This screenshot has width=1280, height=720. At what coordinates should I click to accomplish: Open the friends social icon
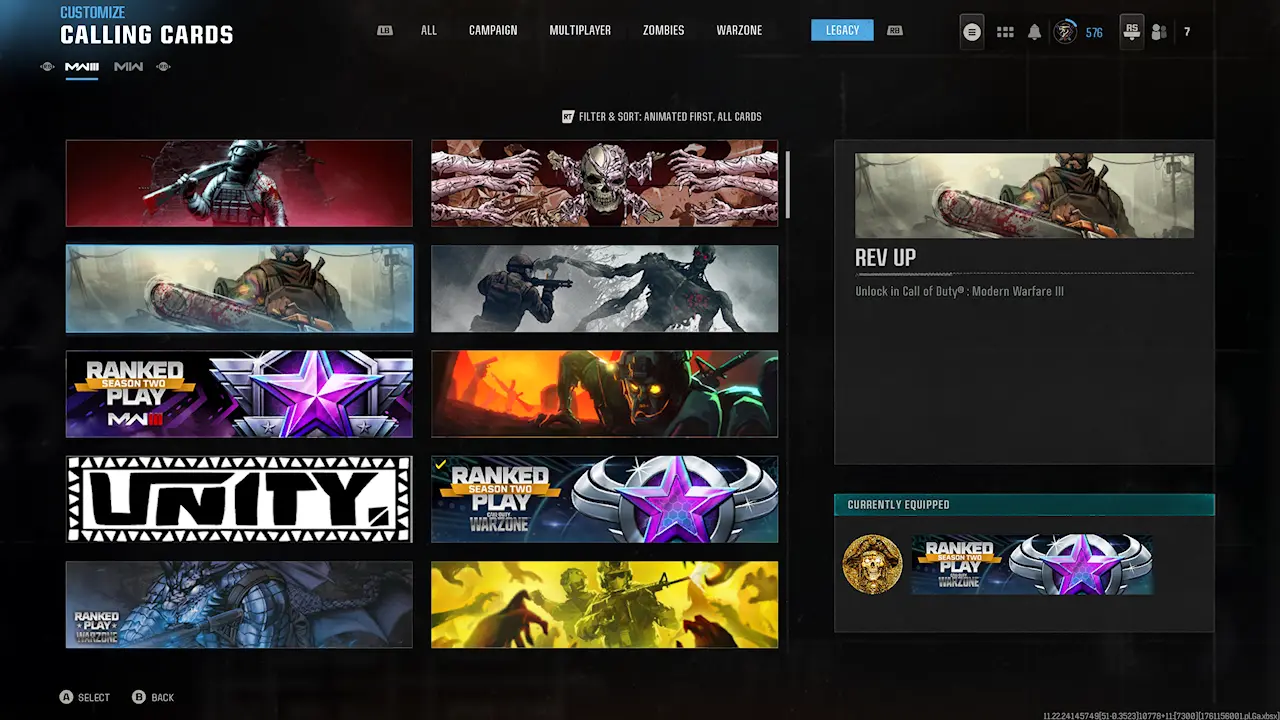(x=1159, y=32)
